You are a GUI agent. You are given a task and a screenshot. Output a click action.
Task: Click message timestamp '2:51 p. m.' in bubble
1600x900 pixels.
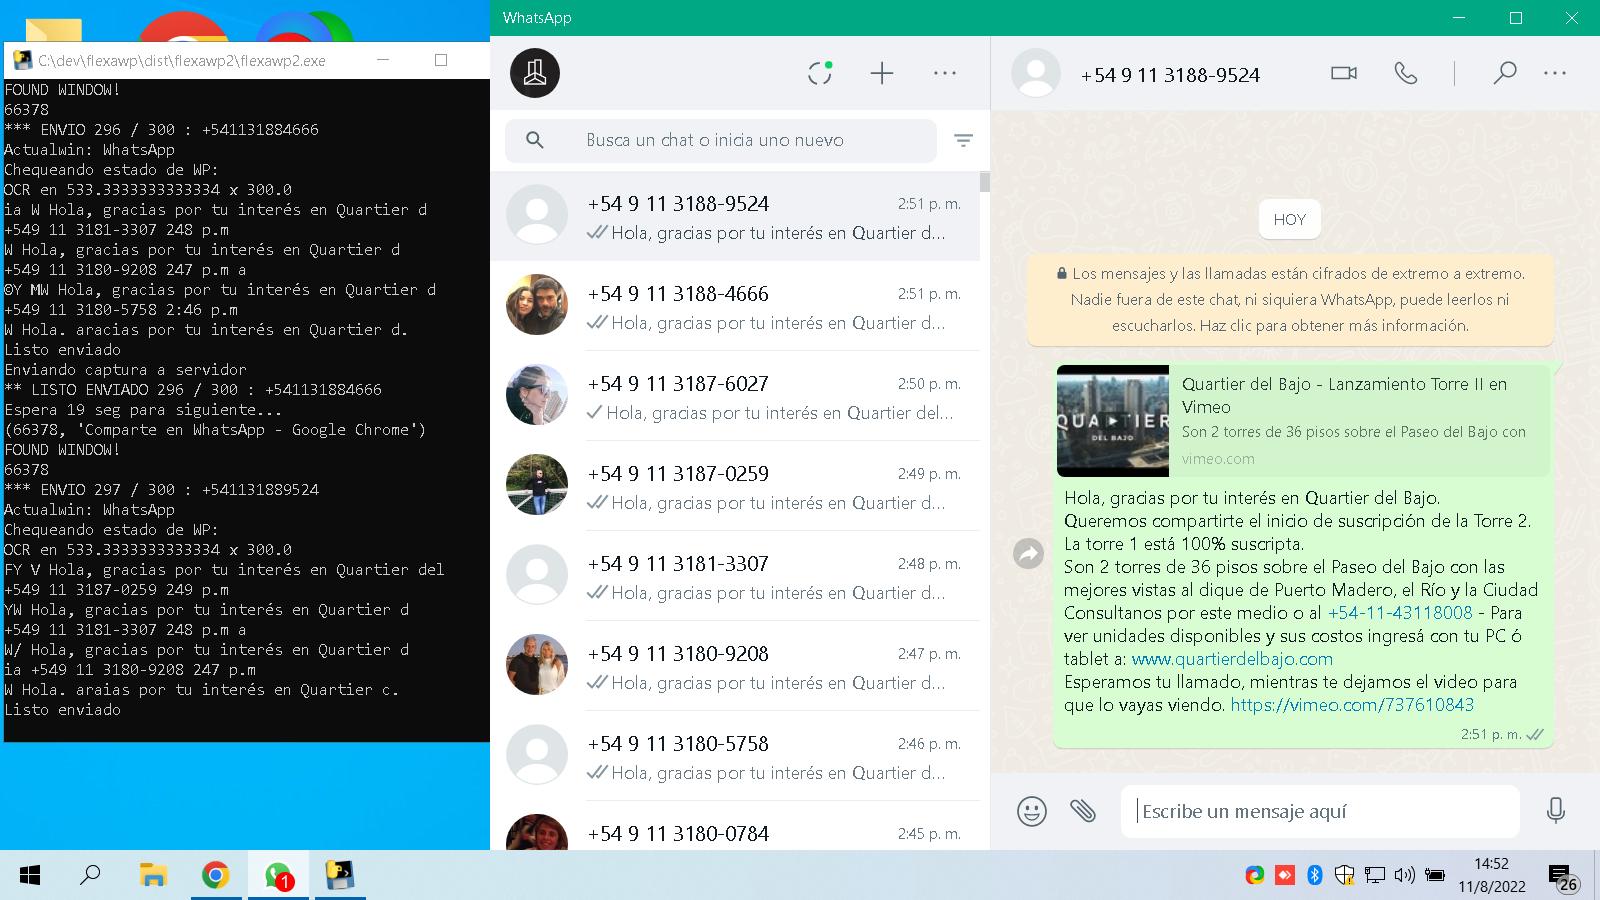pos(1491,734)
